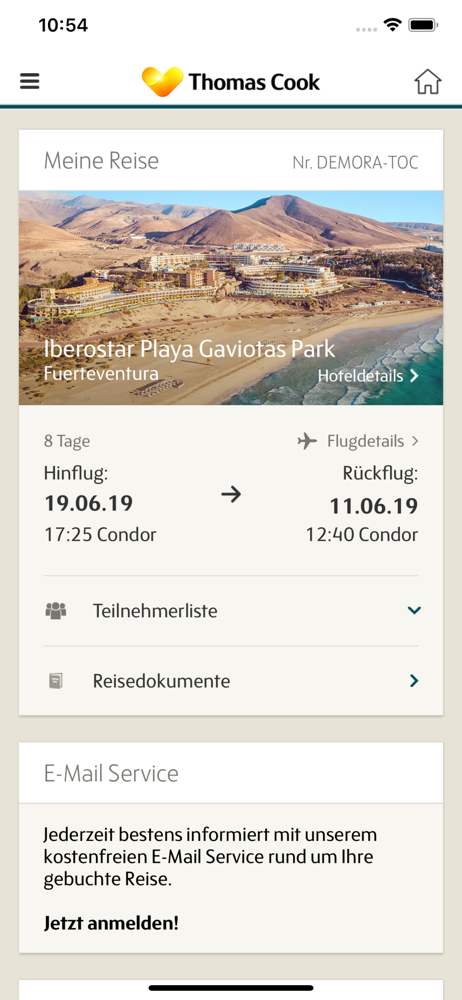Tap the Thomas Cook heart logo
This screenshot has height=1000, width=462.
click(x=162, y=82)
